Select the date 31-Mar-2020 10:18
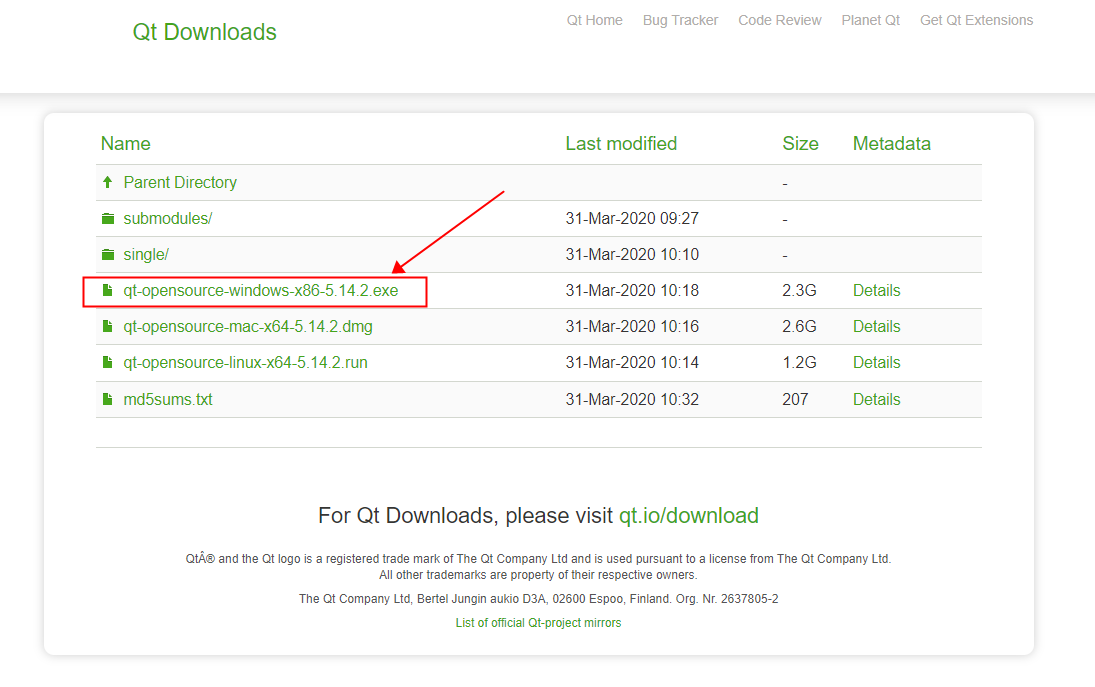This screenshot has width=1095, height=687. [x=632, y=290]
